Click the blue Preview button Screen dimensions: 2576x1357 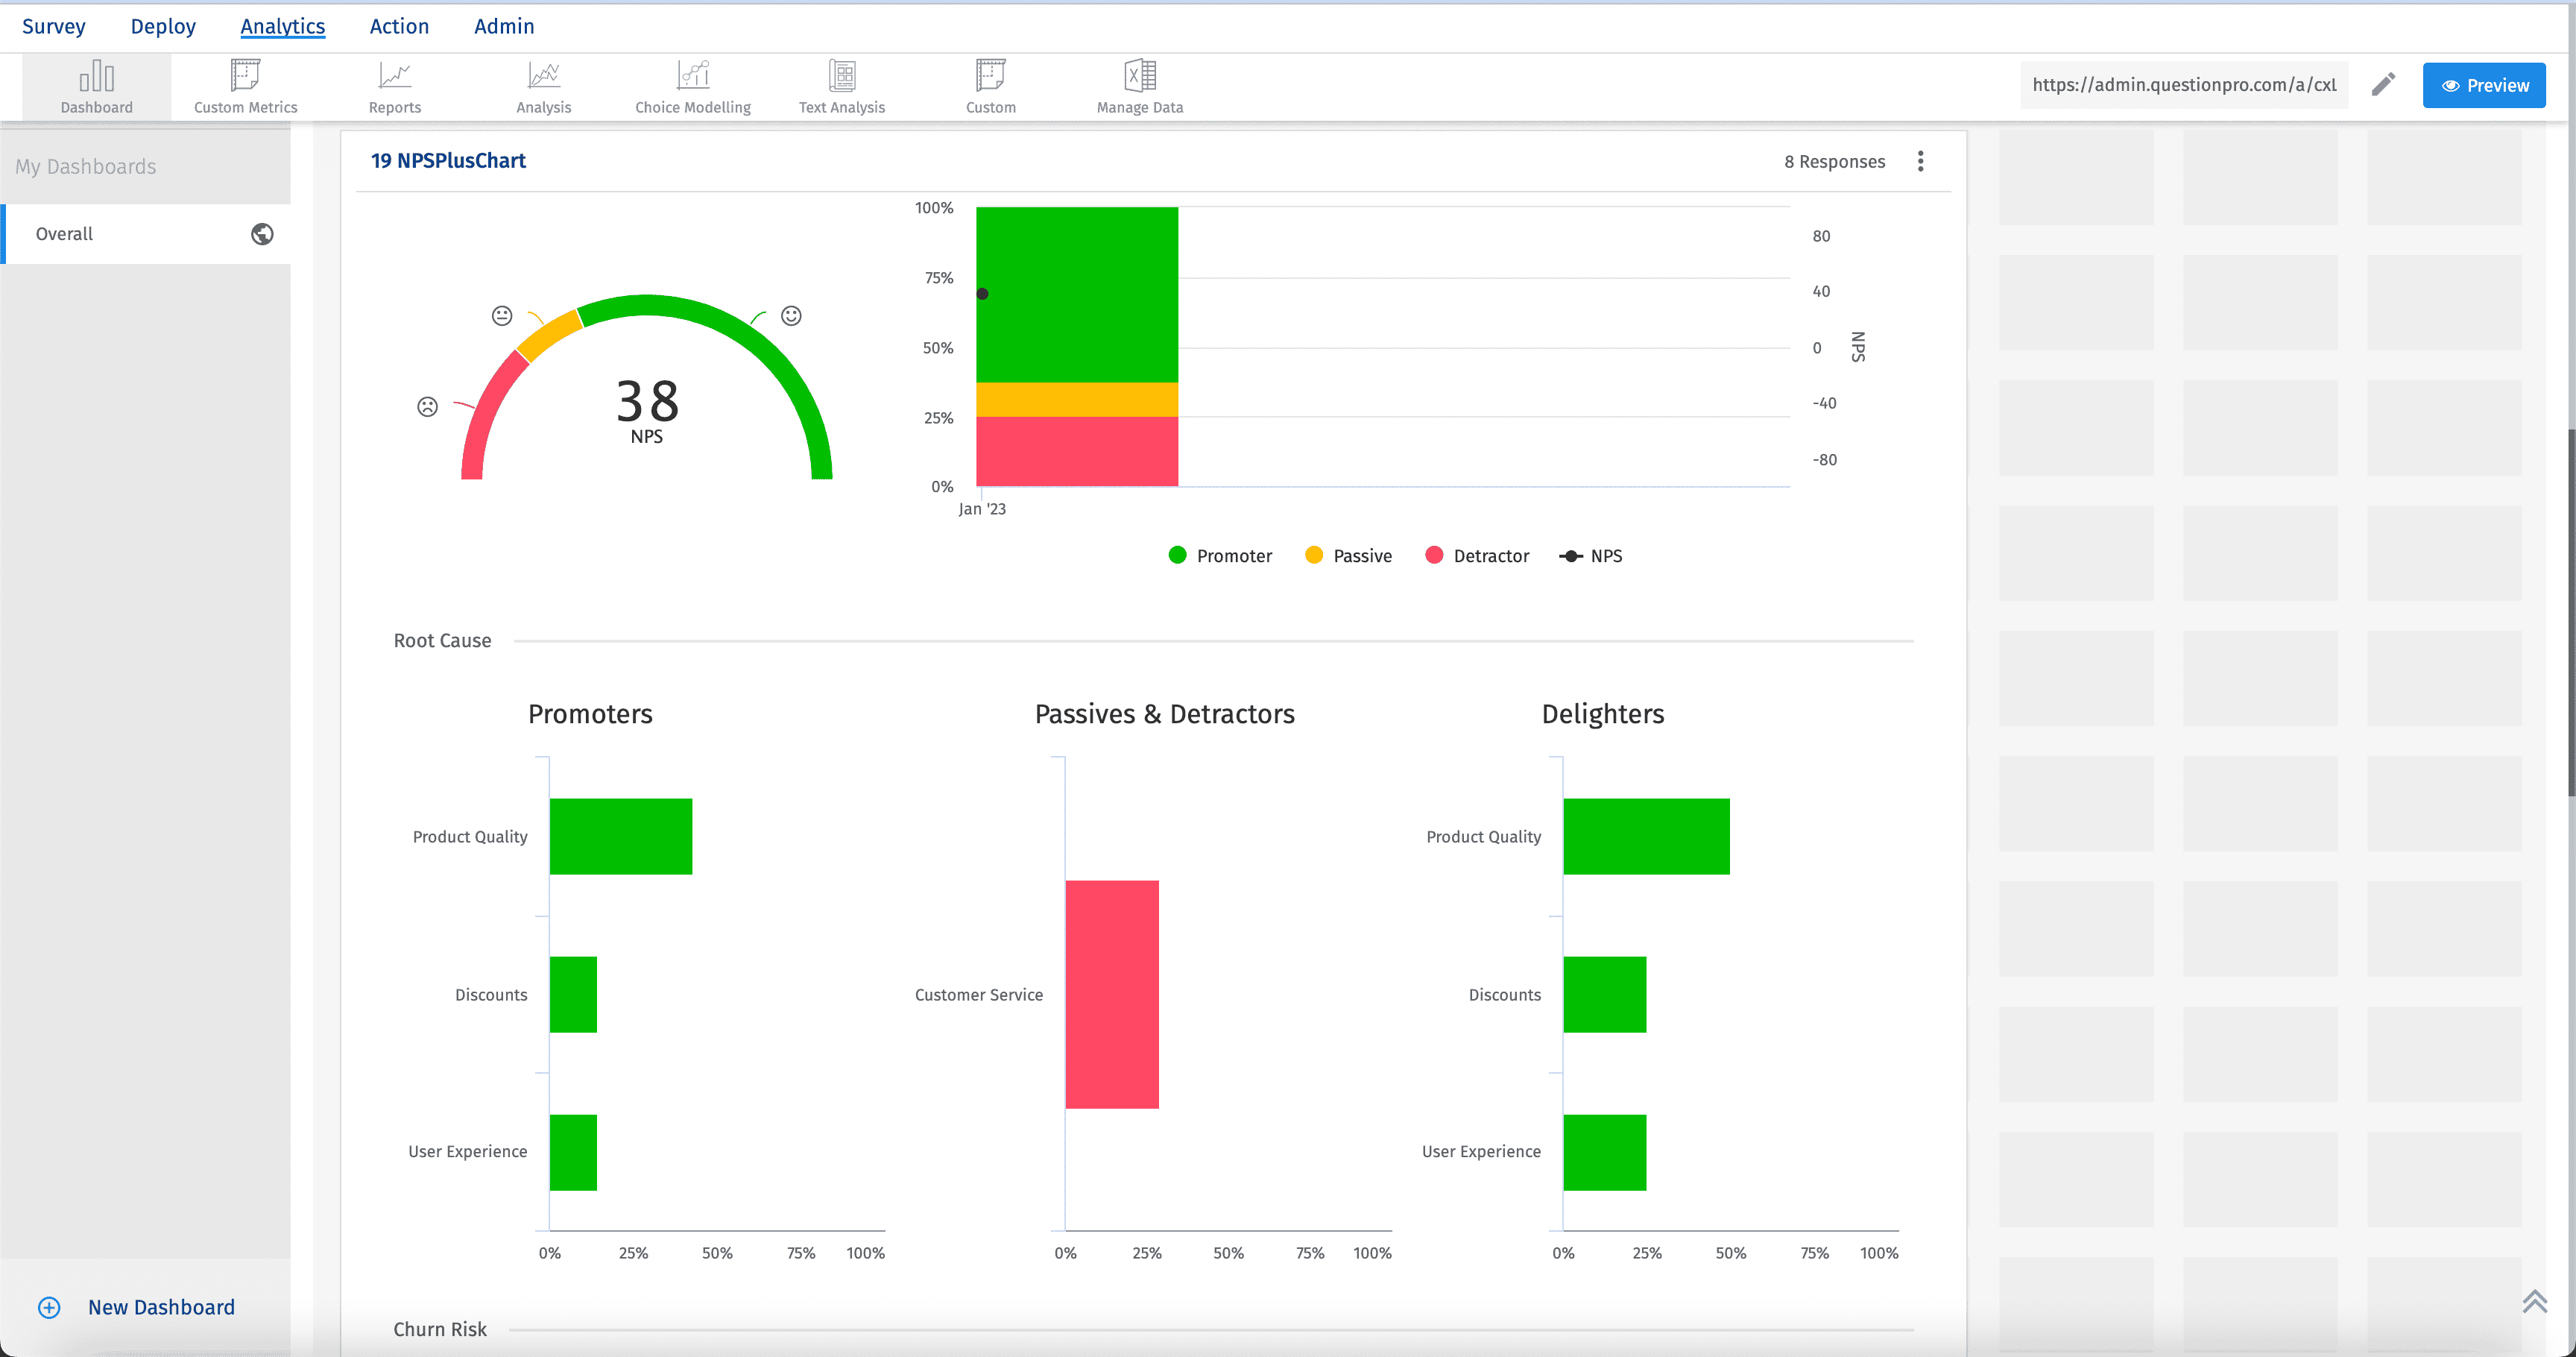(x=2483, y=86)
